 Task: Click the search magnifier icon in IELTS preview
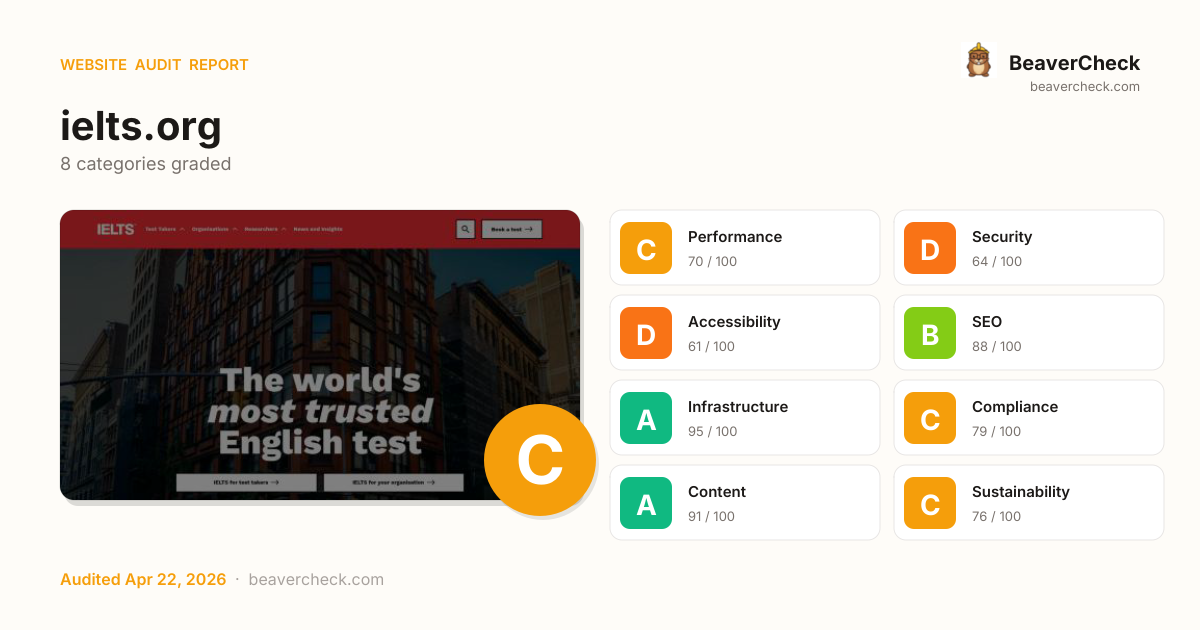465,229
